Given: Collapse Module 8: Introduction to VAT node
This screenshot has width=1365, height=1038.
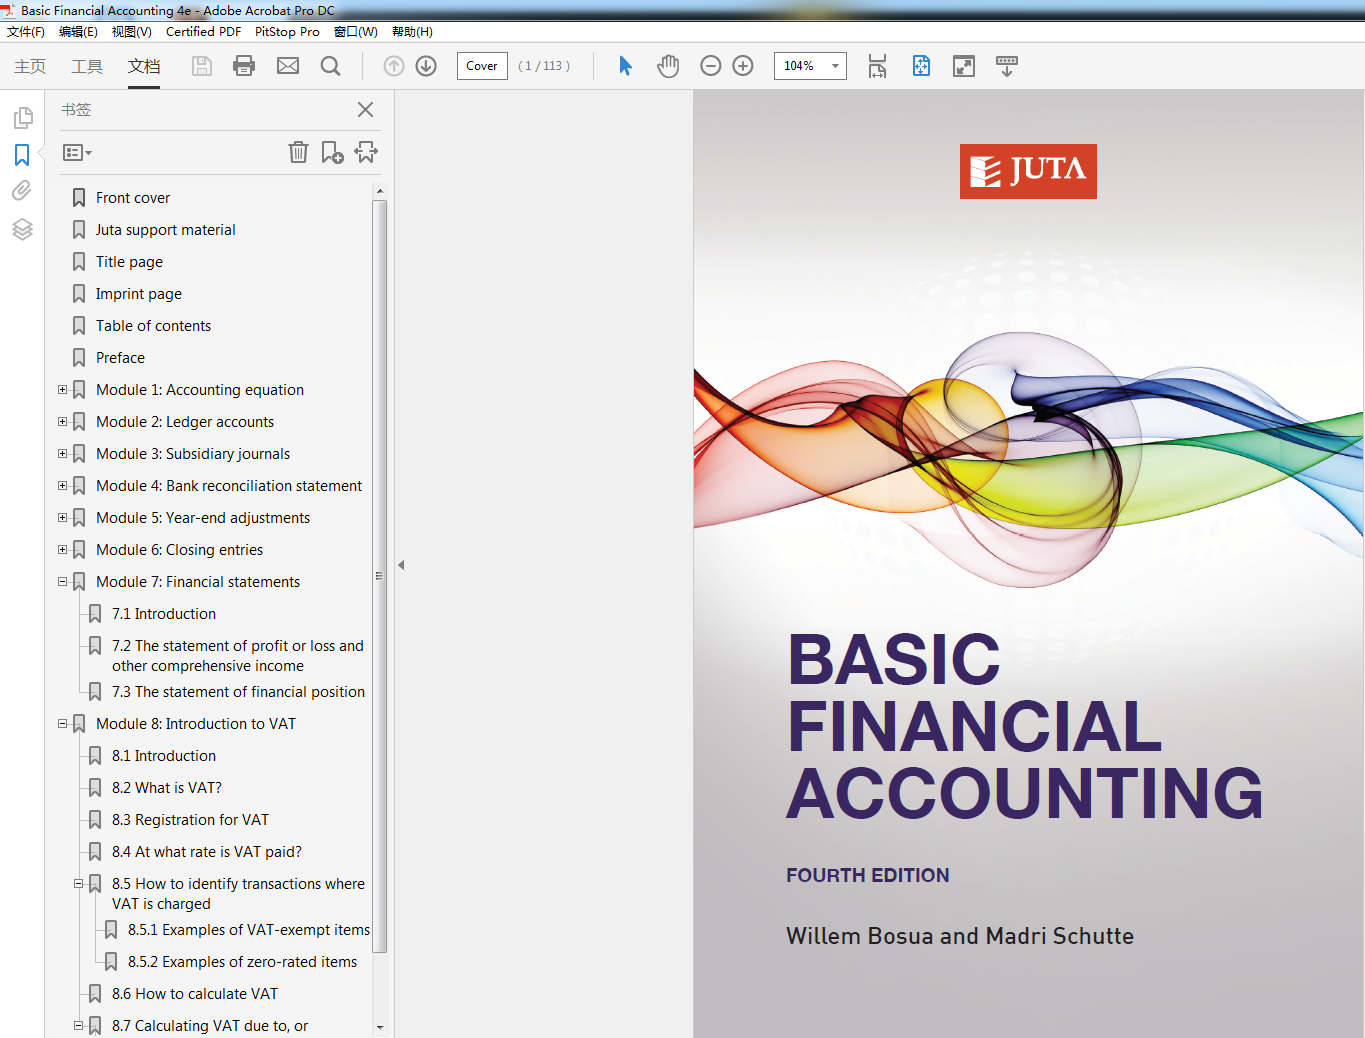Looking at the screenshot, I should pyautogui.click(x=63, y=724).
